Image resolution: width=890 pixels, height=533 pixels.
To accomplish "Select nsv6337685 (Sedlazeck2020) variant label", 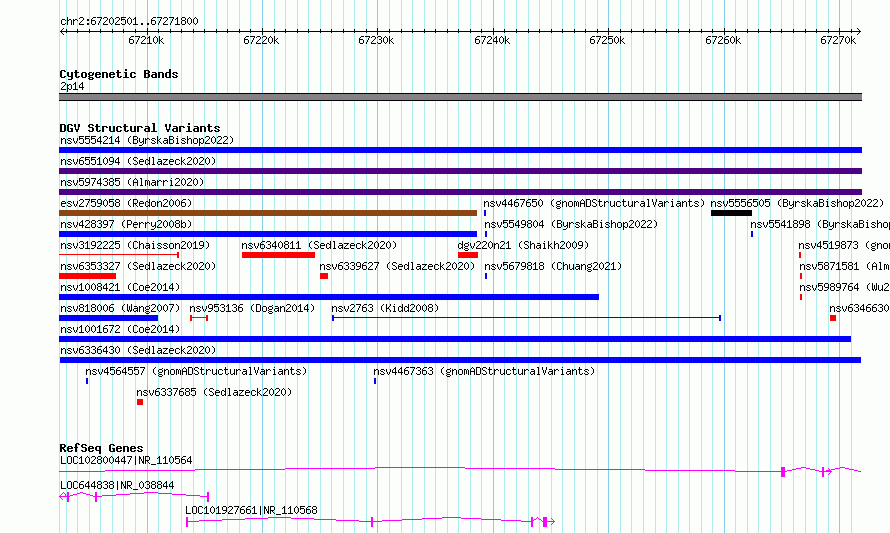I will [214, 392].
